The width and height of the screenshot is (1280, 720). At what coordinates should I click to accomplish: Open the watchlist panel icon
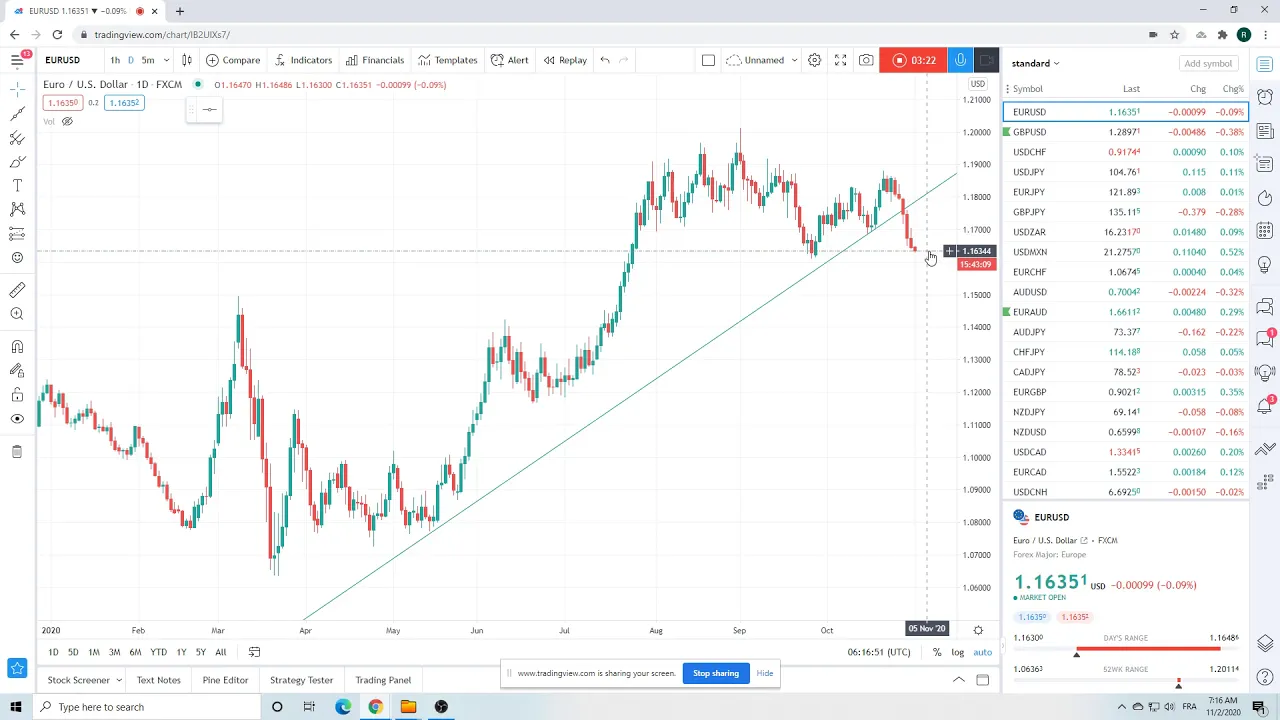(x=1265, y=65)
